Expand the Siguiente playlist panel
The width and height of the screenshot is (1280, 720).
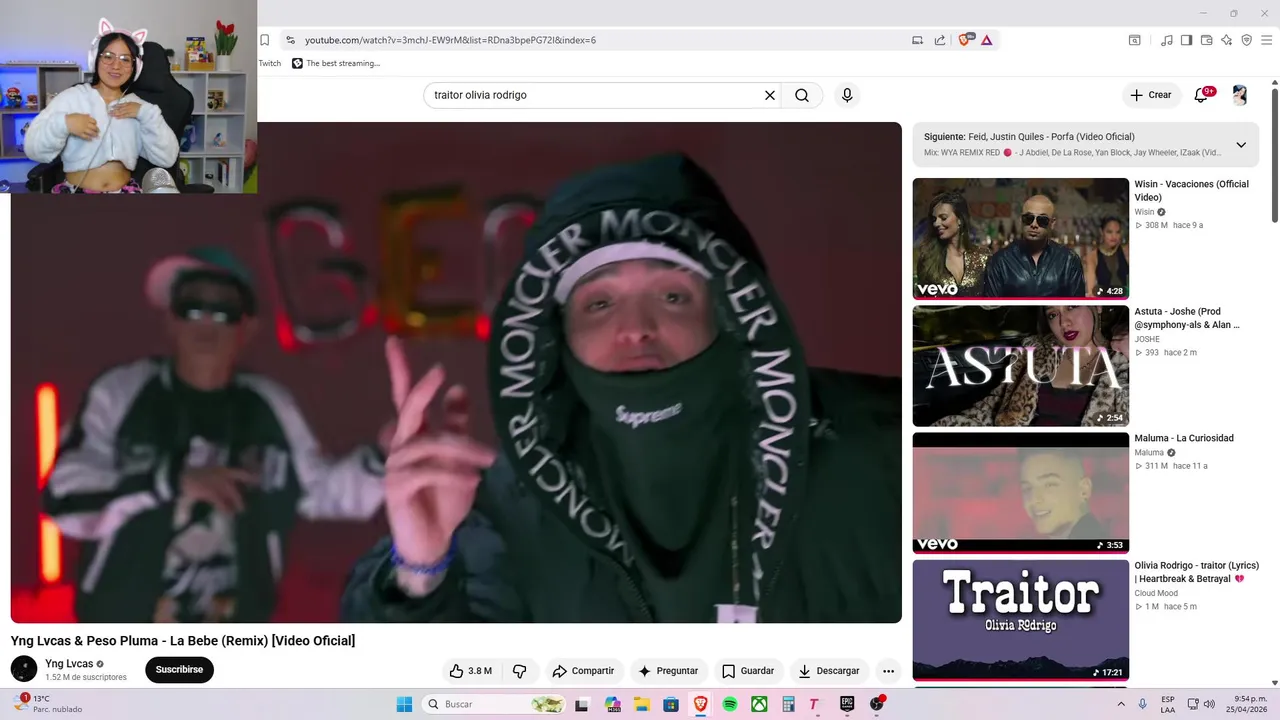click(1241, 145)
